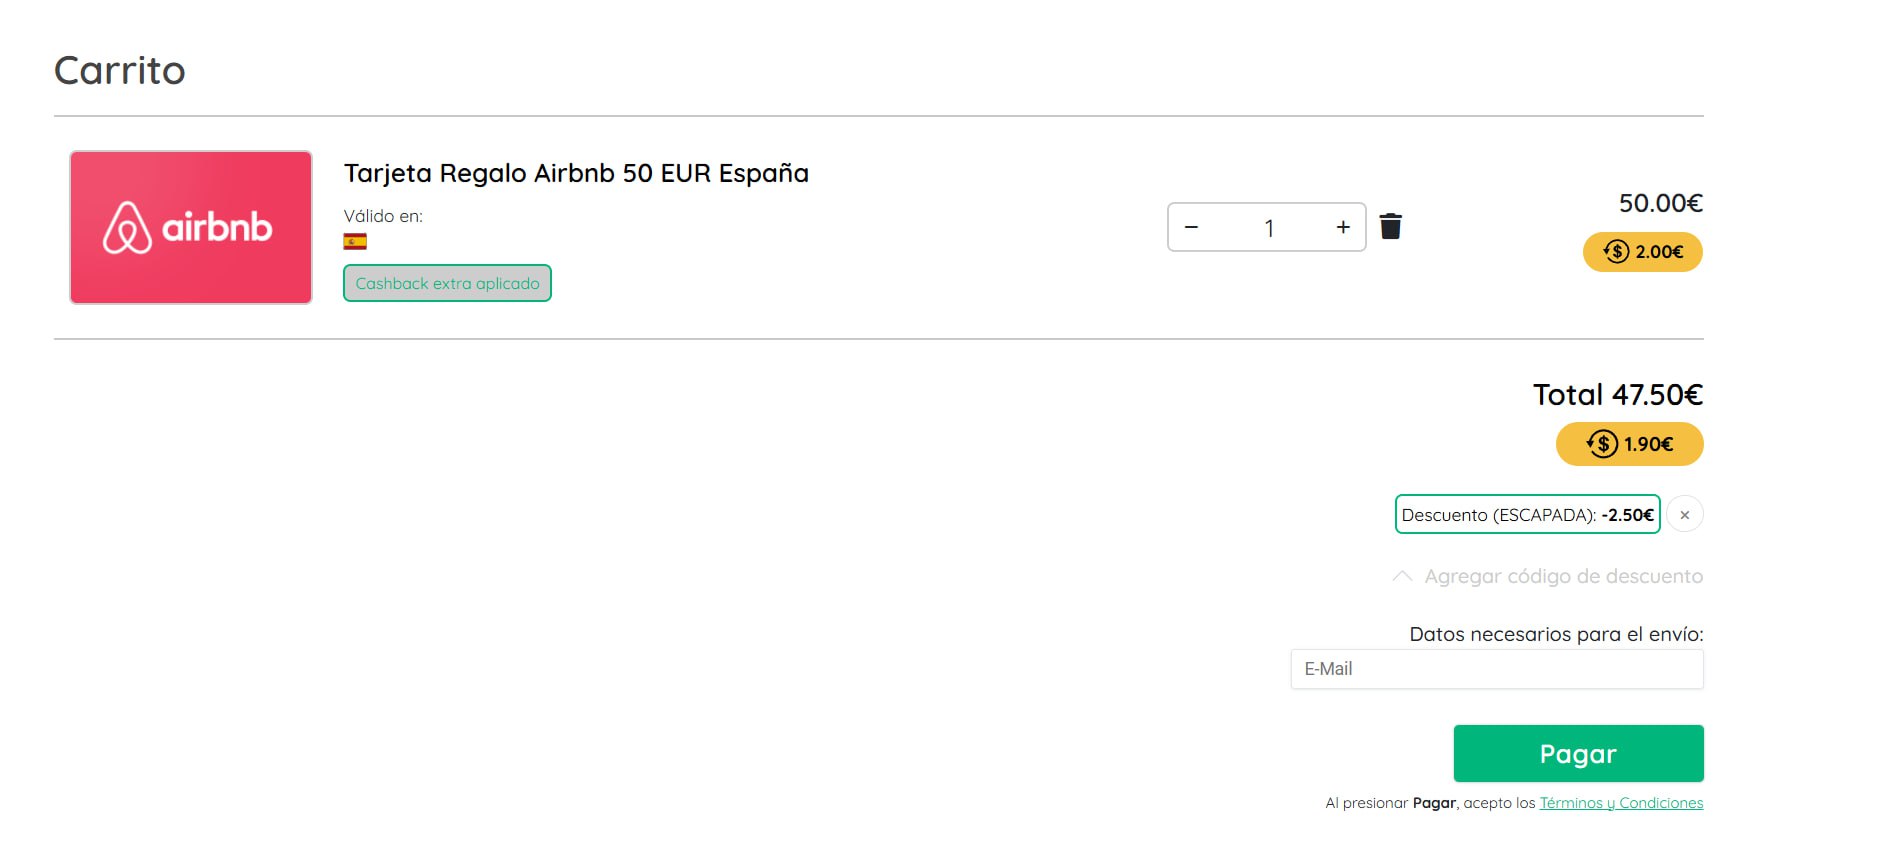Click the Descuento (ESCAPADA) discount label
The width and height of the screenshot is (1880, 859).
pyautogui.click(x=1527, y=515)
